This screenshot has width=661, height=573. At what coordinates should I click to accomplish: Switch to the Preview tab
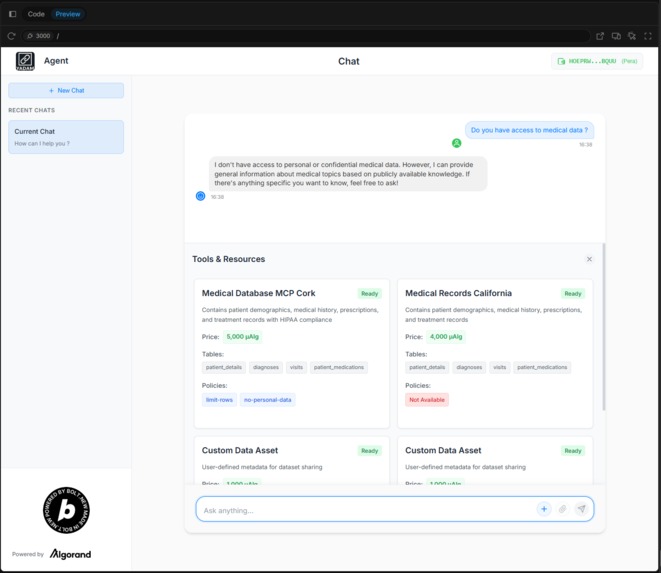pyautogui.click(x=67, y=14)
